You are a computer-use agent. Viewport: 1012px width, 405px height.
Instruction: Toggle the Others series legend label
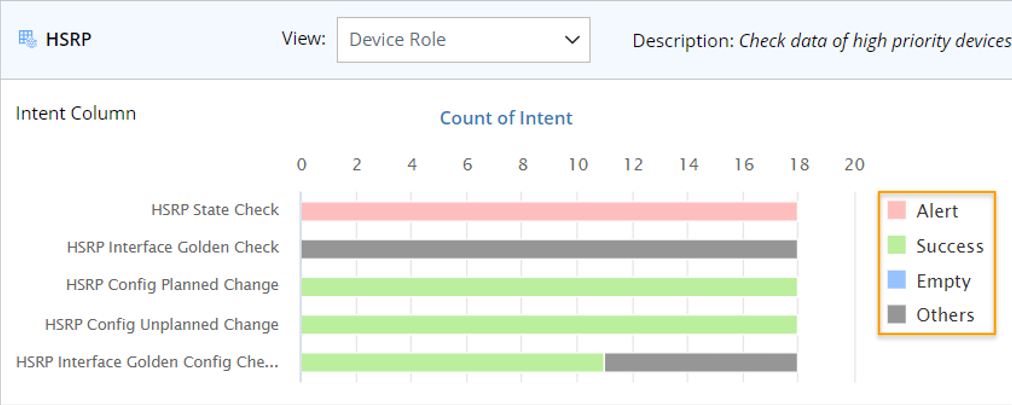pos(945,315)
